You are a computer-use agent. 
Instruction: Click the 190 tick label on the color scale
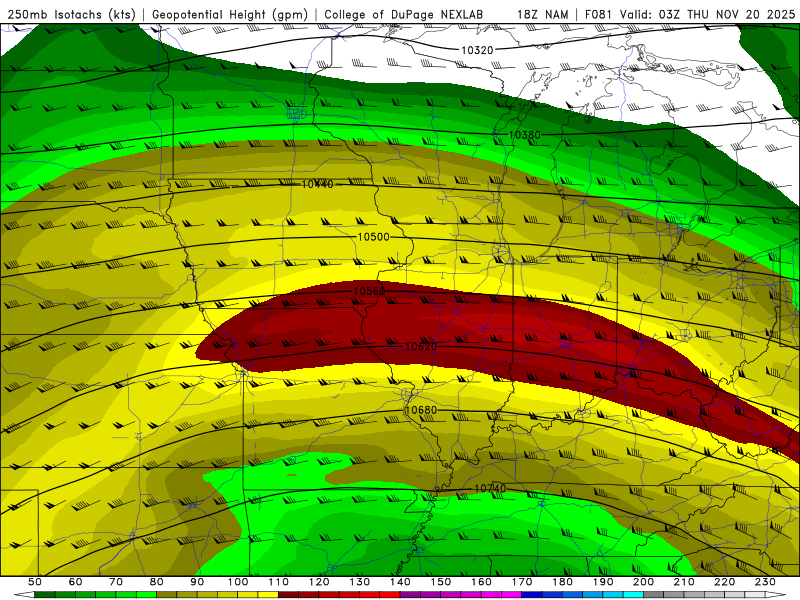pos(603,582)
